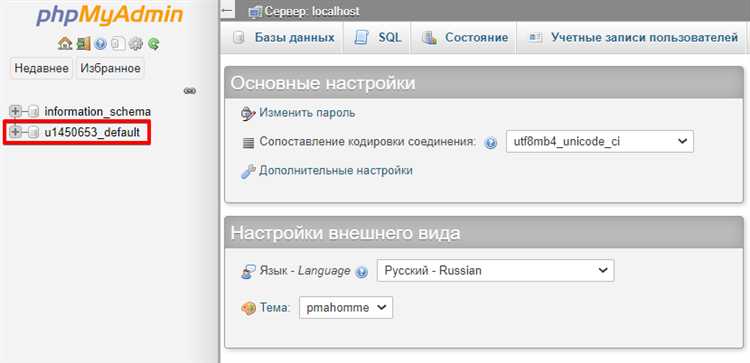This screenshot has width=750, height=363.
Task: Select the information_schema database
Action: pyautogui.click(x=98, y=111)
